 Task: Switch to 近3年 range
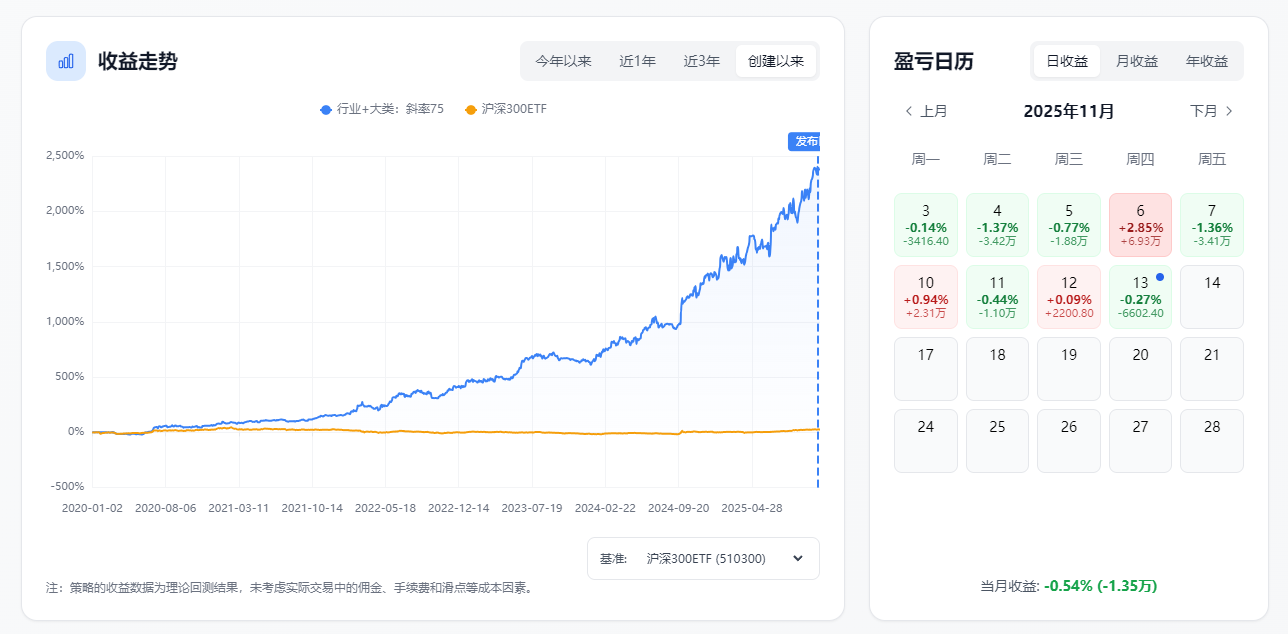701,61
